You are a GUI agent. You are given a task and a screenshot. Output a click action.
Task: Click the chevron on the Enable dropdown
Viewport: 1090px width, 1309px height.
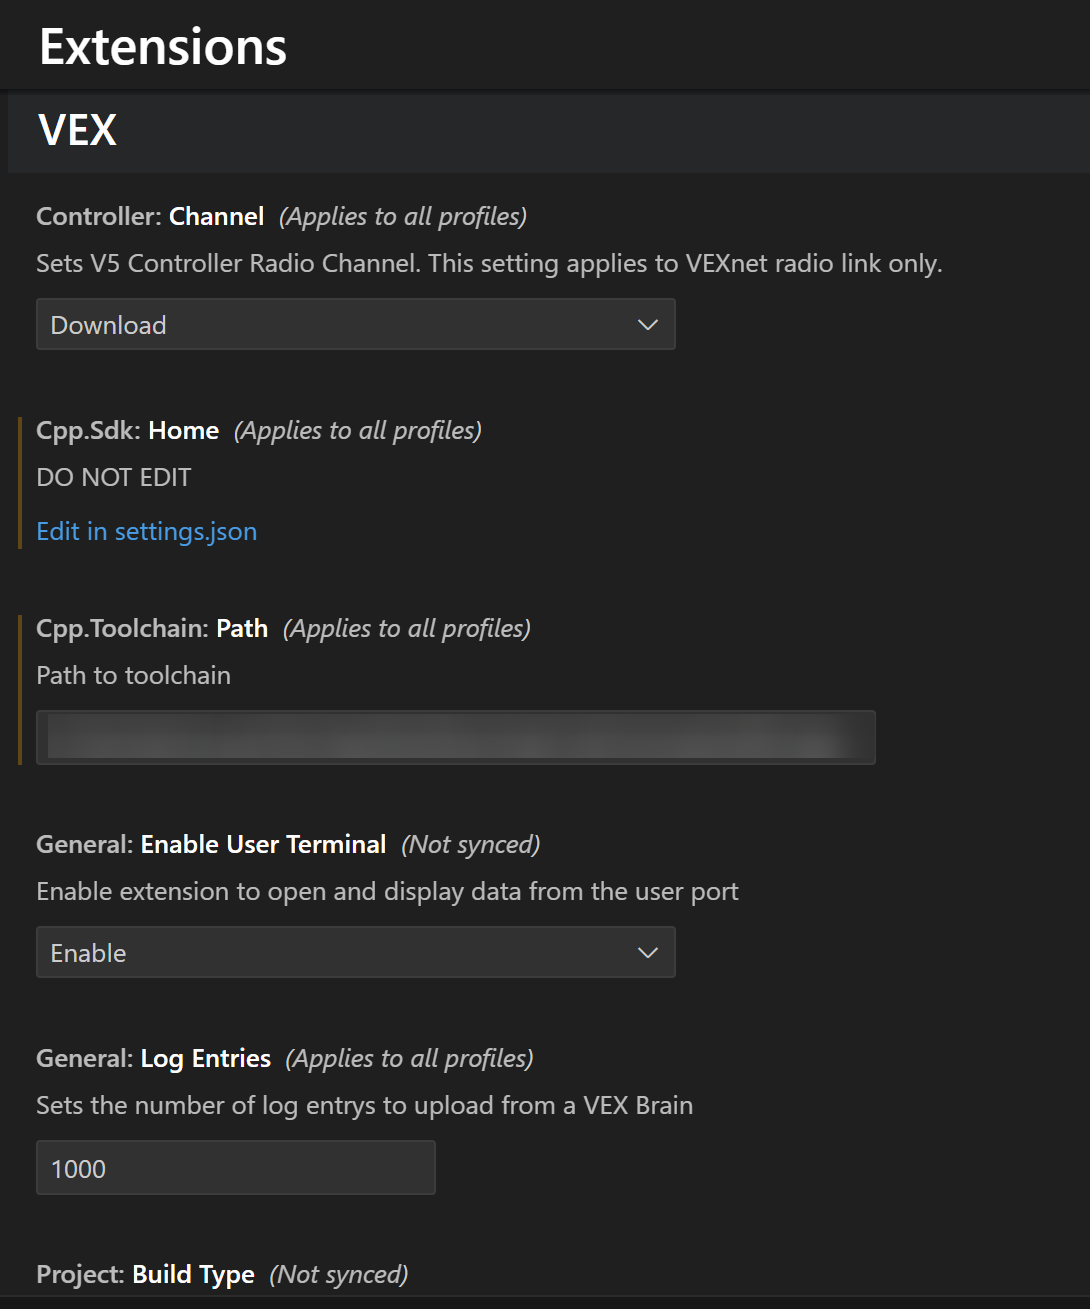647,952
